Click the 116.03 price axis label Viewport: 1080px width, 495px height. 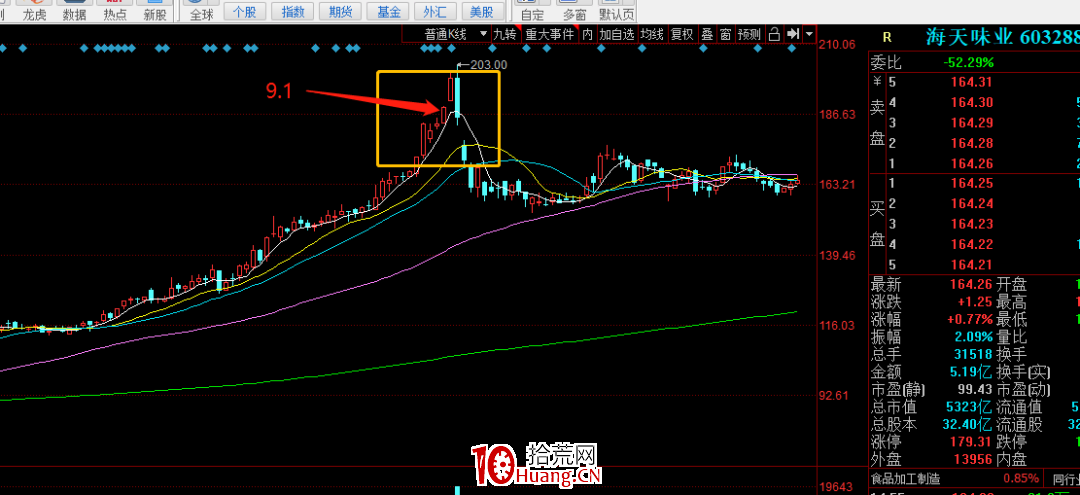coord(839,325)
